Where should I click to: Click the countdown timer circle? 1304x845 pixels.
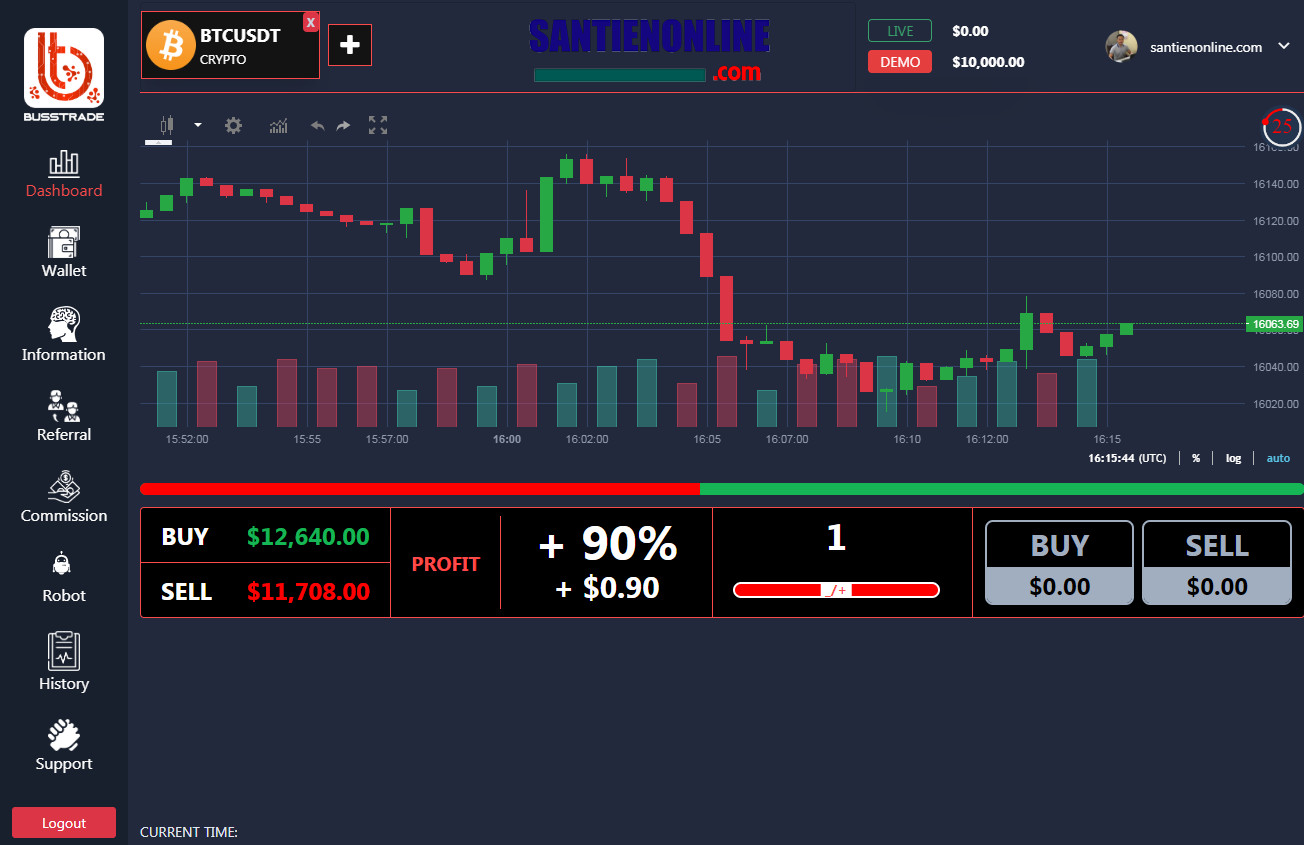[x=1282, y=126]
